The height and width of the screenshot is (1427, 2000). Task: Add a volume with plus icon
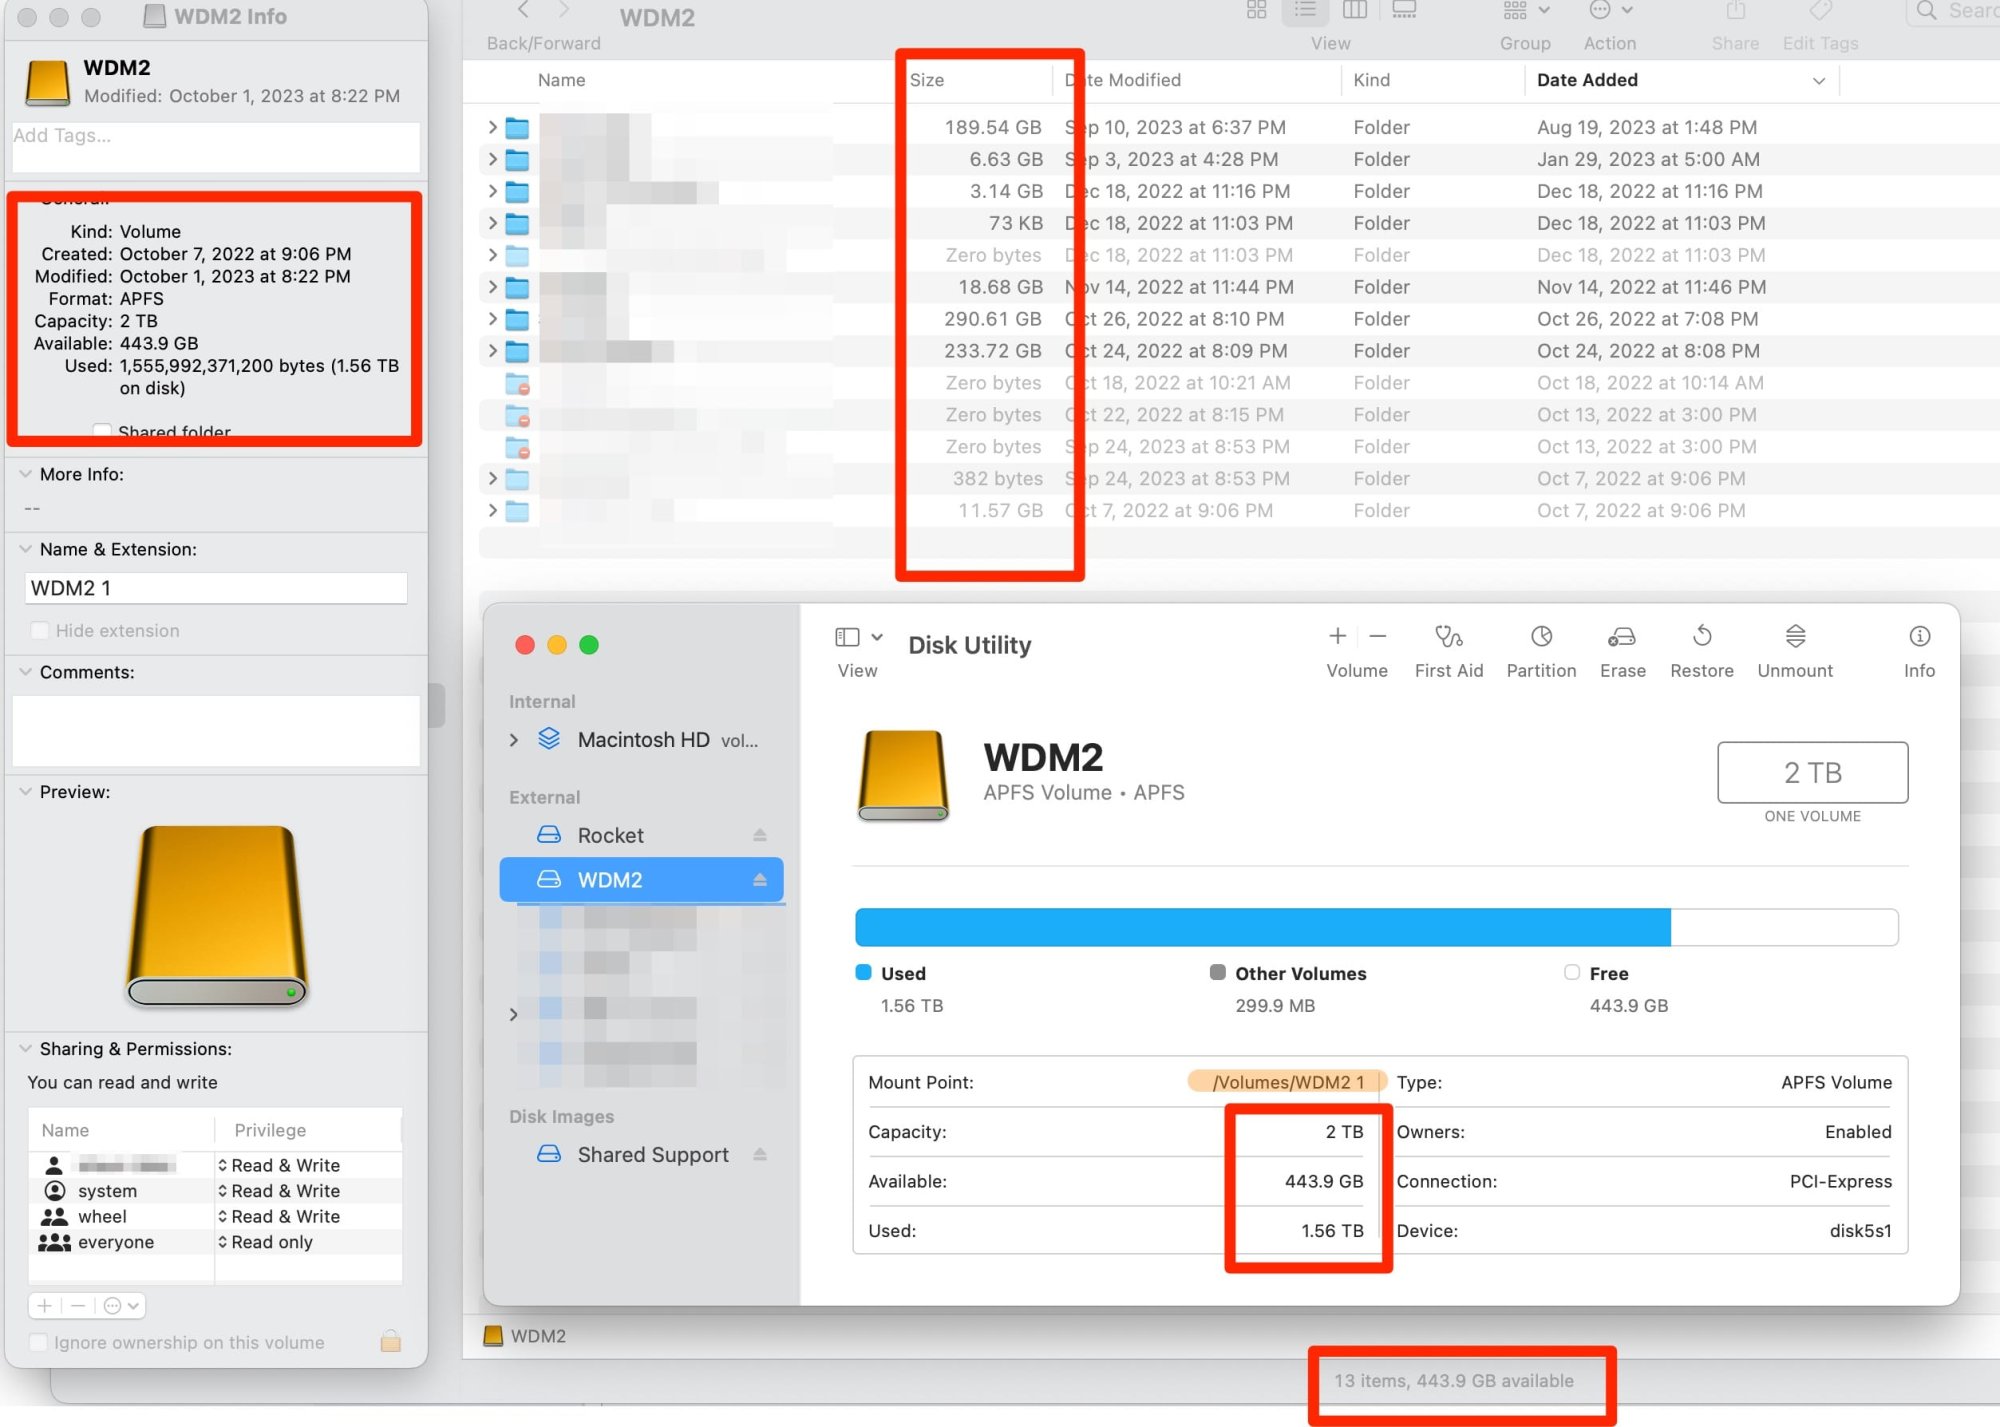tap(1337, 636)
